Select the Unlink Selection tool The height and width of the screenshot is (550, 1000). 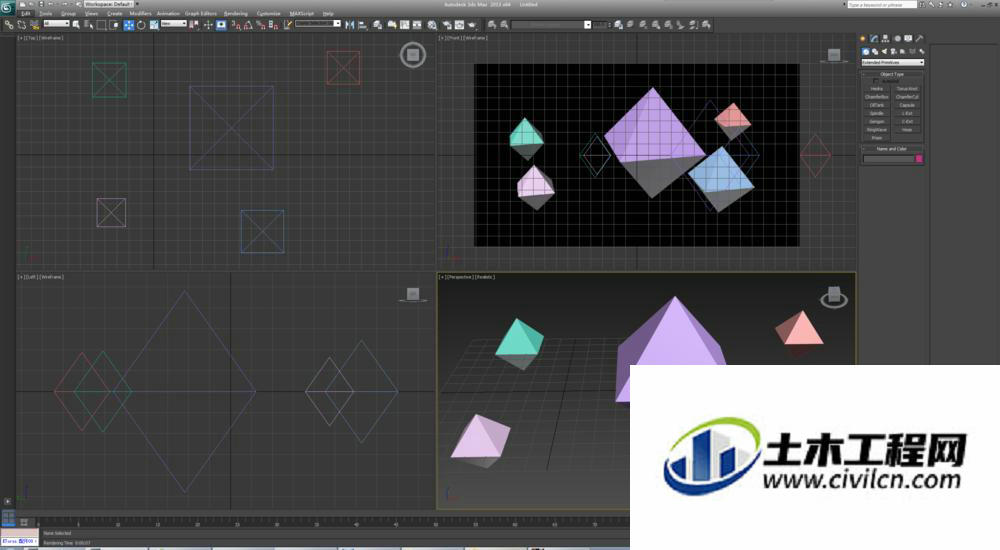point(21,25)
